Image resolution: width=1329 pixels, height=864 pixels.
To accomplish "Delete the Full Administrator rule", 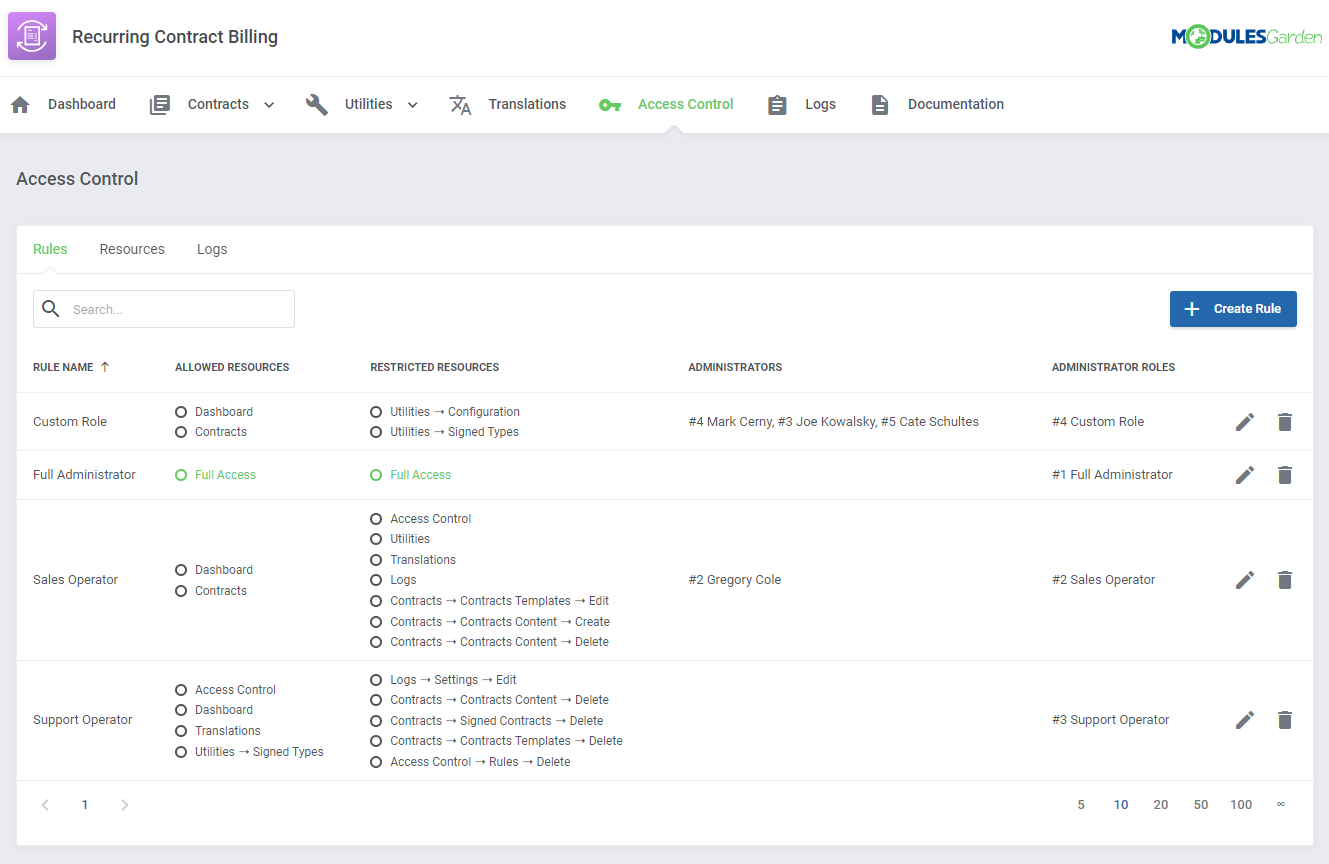I will pos(1285,475).
